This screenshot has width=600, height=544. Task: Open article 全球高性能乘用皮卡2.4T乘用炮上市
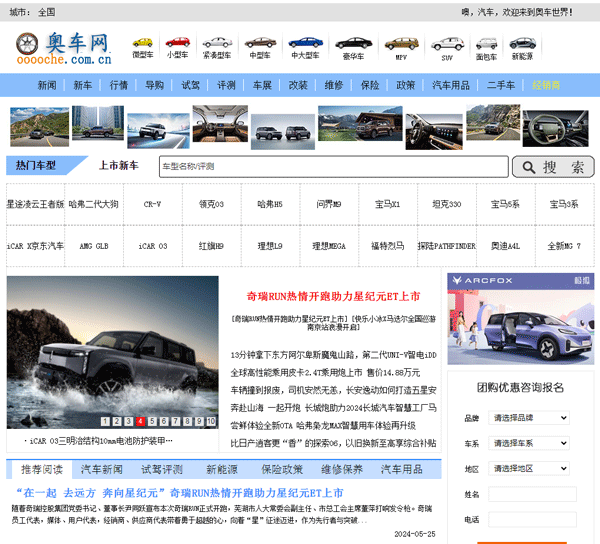325,373
